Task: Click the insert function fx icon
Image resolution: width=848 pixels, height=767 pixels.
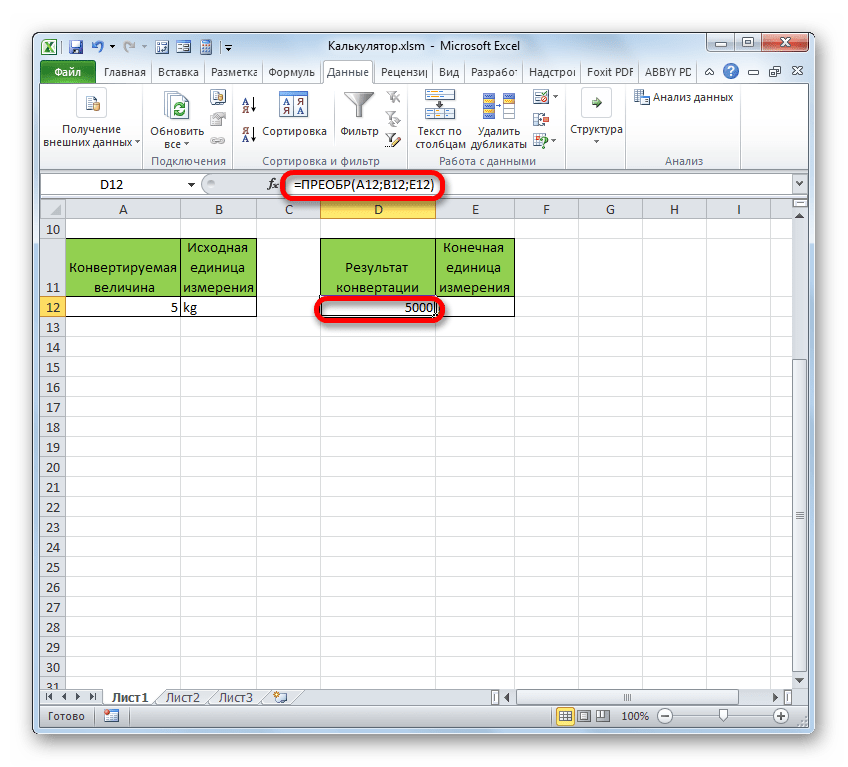Action: [x=273, y=184]
